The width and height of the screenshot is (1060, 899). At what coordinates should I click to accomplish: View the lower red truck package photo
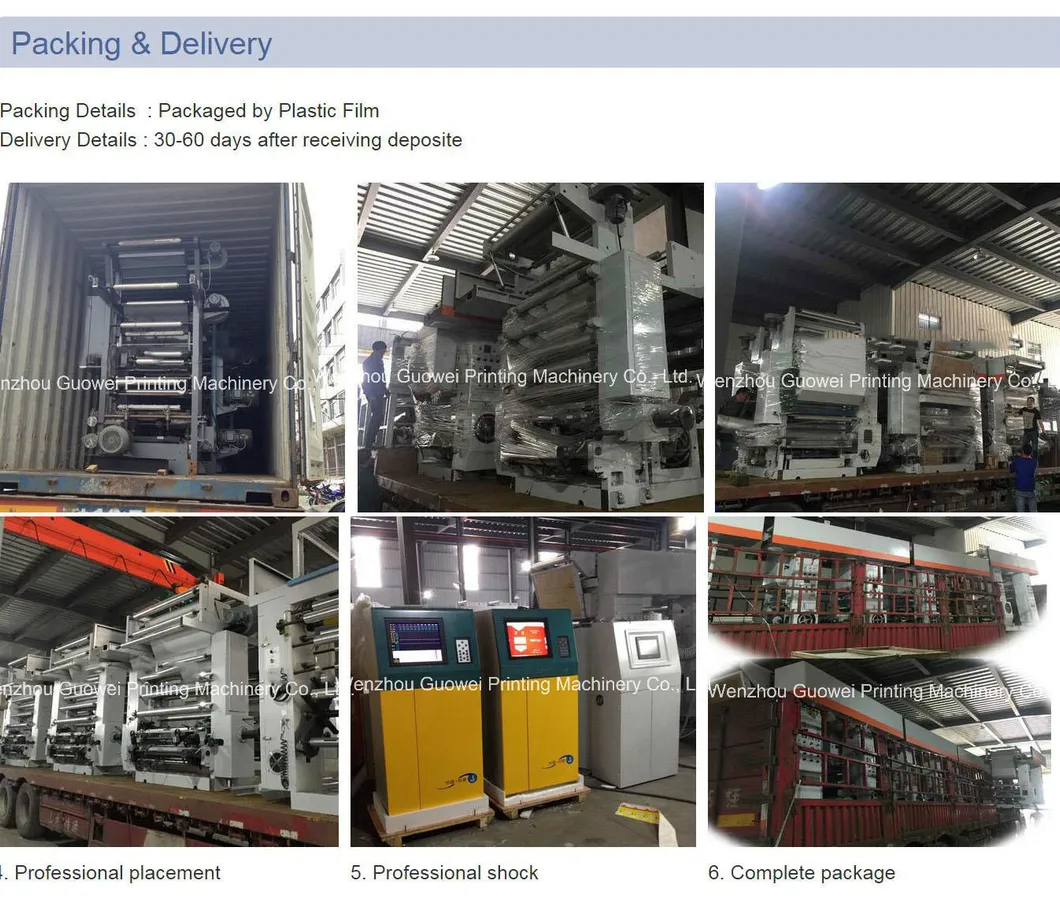click(x=879, y=752)
